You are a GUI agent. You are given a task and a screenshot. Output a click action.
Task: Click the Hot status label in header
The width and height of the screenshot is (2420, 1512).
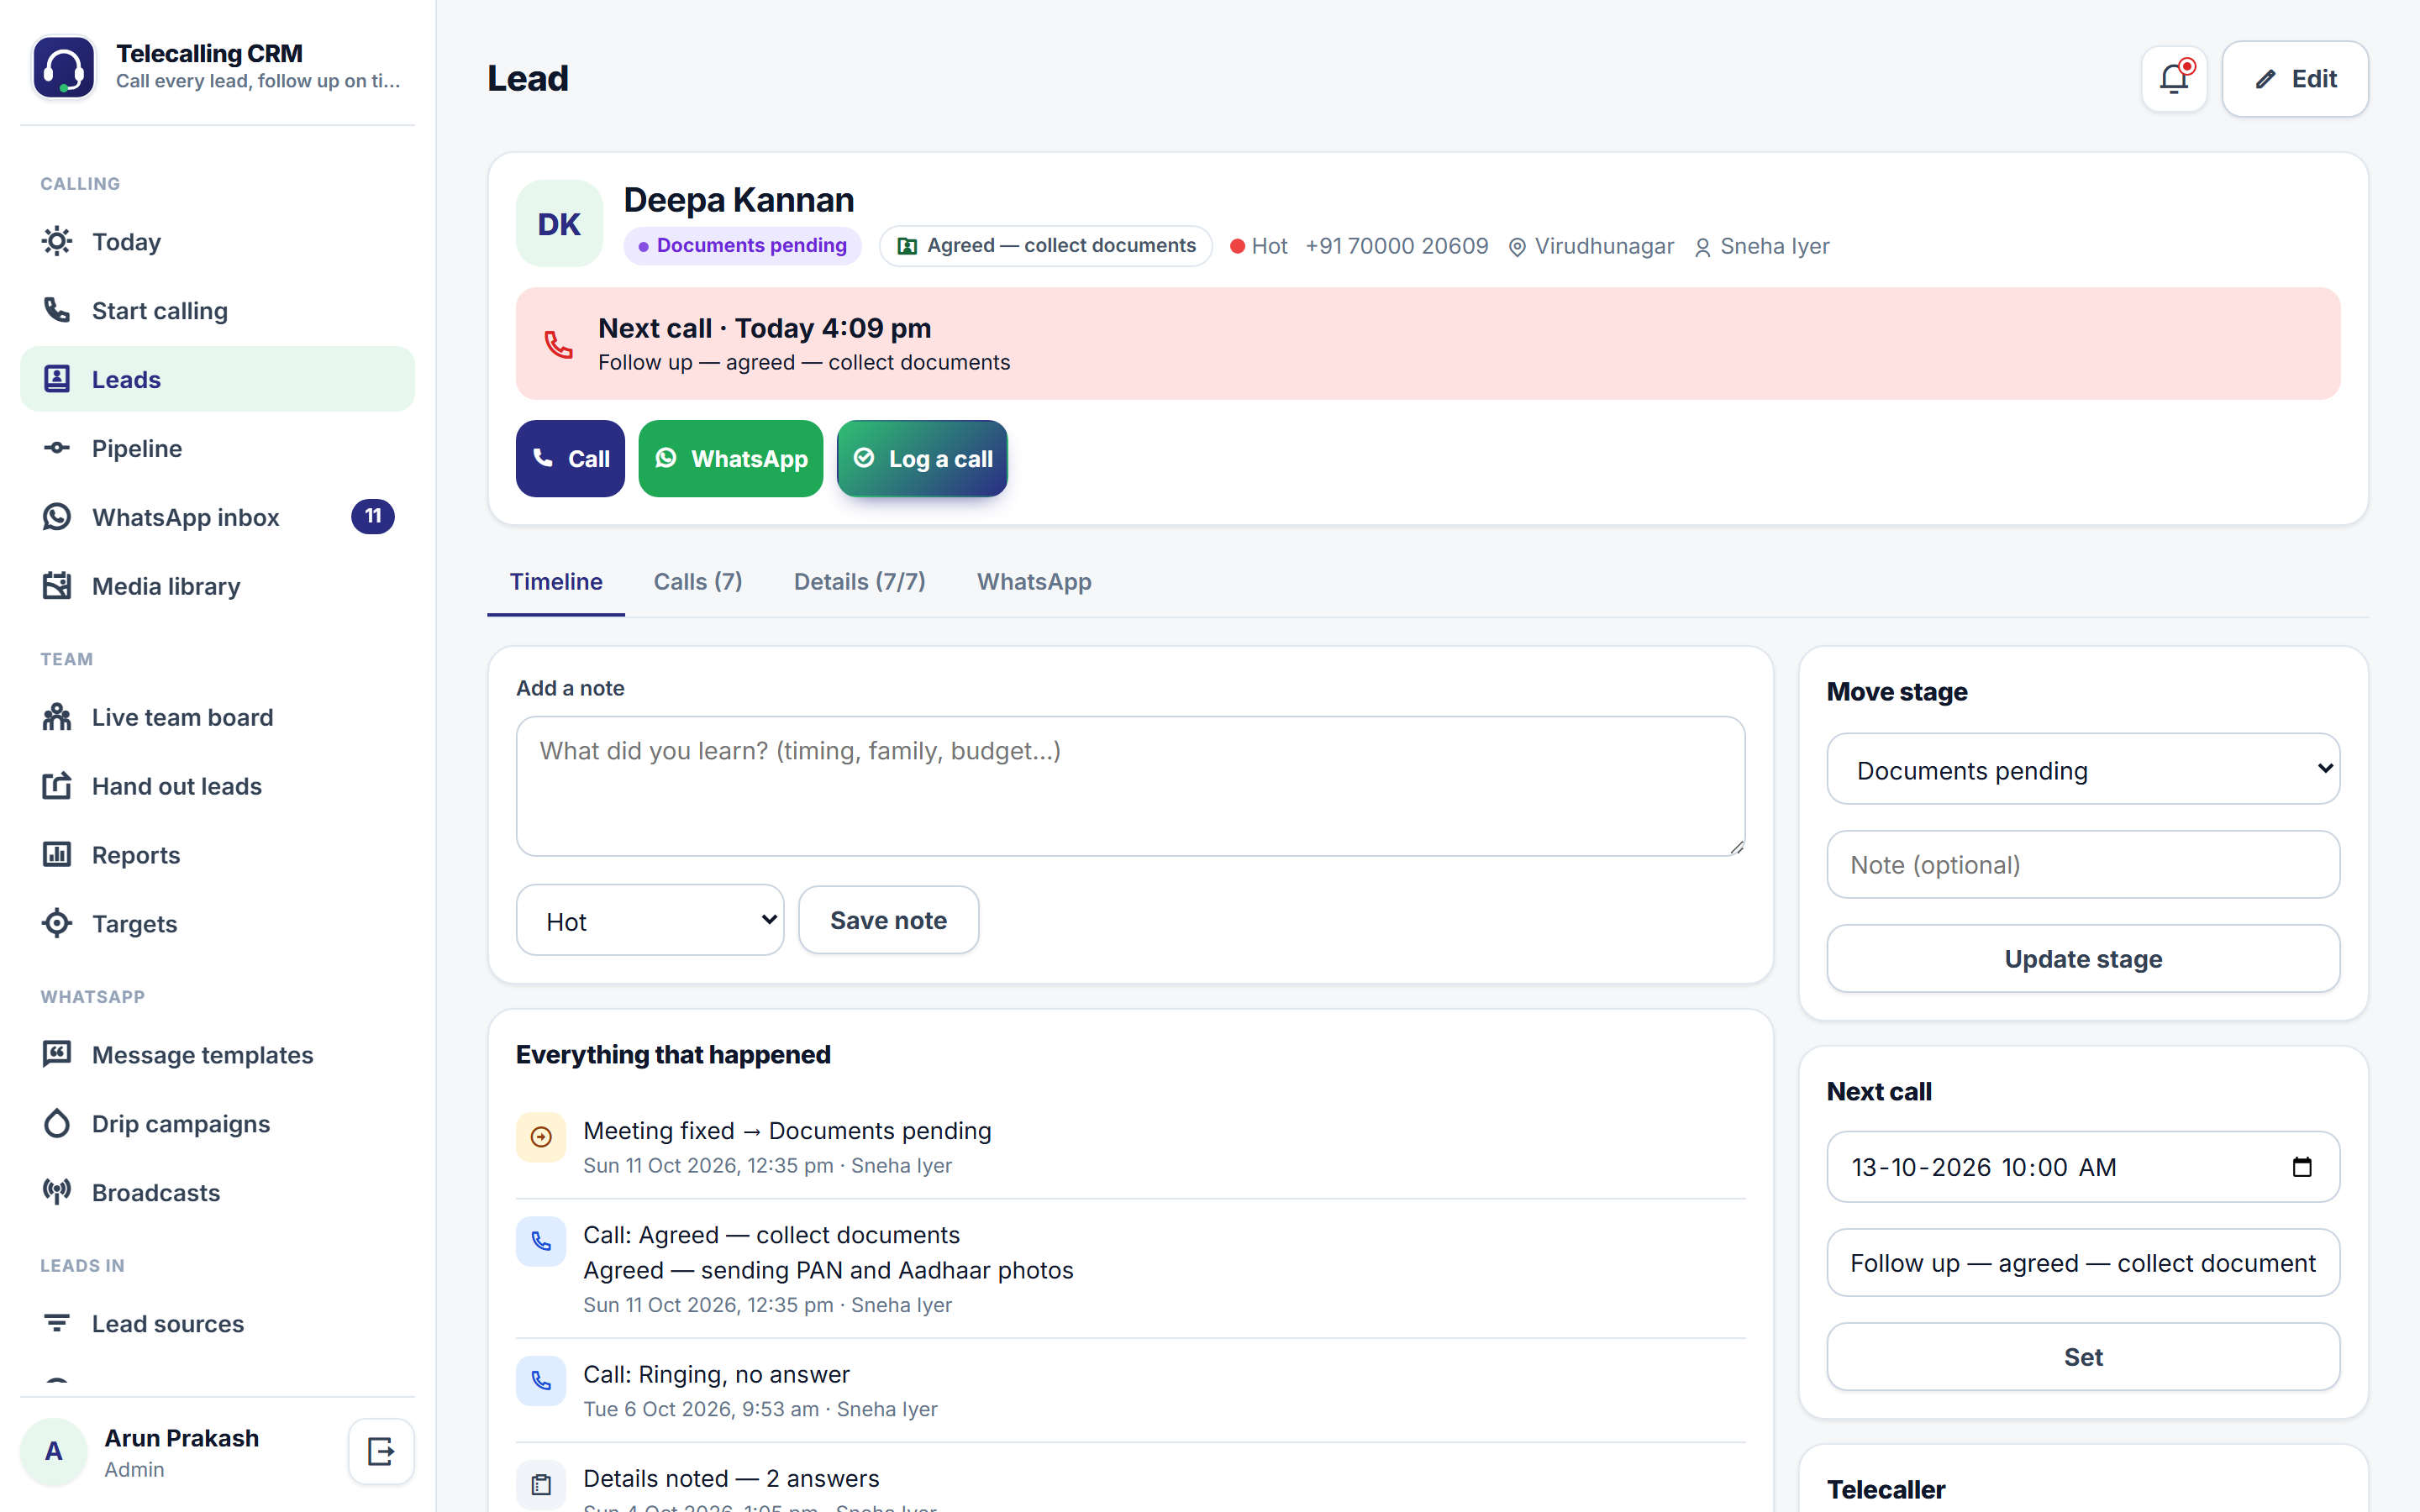click(1269, 246)
